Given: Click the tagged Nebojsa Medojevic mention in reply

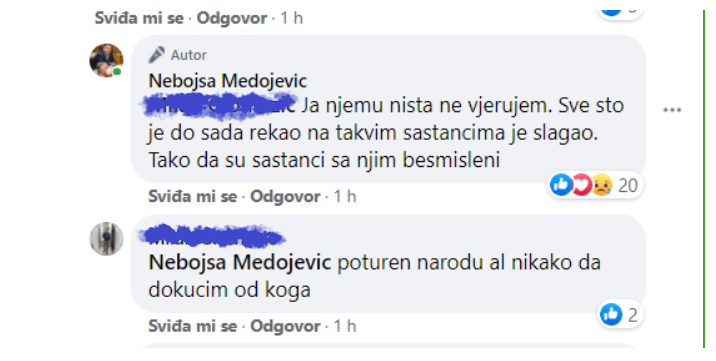Looking at the screenshot, I should (x=240, y=262).
